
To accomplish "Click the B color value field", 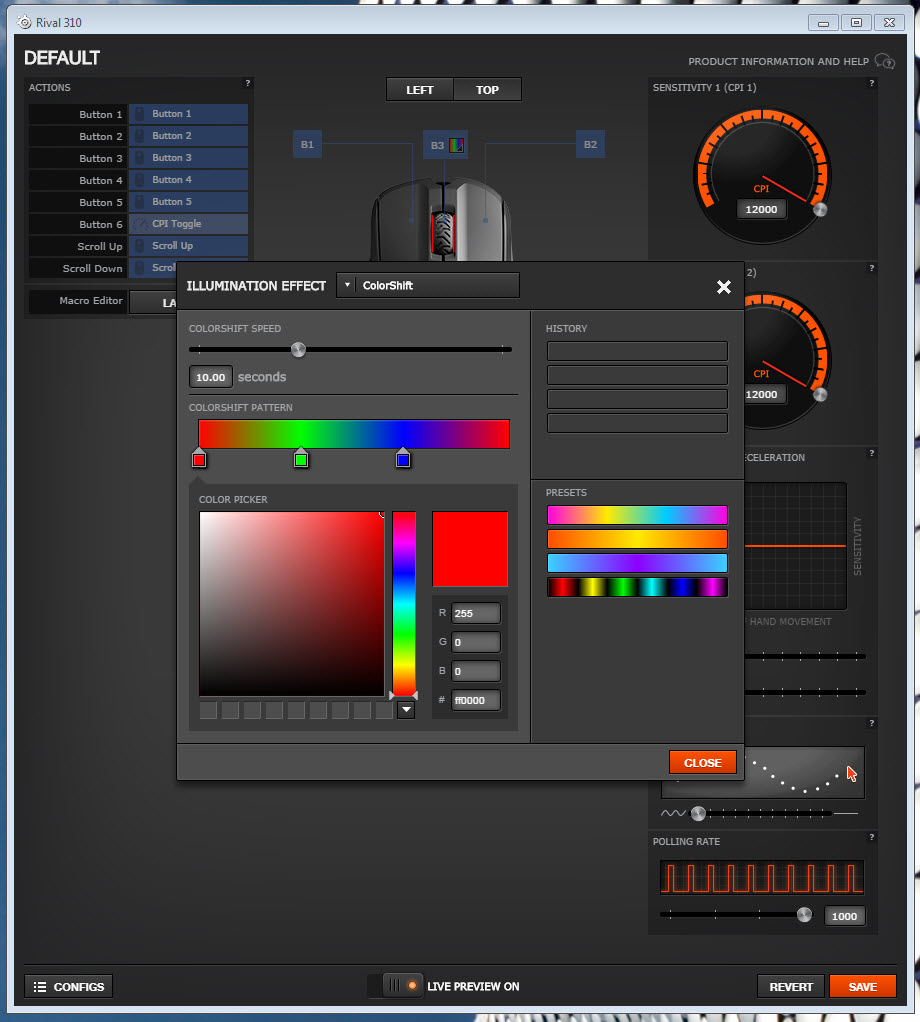I will tap(476, 671).
